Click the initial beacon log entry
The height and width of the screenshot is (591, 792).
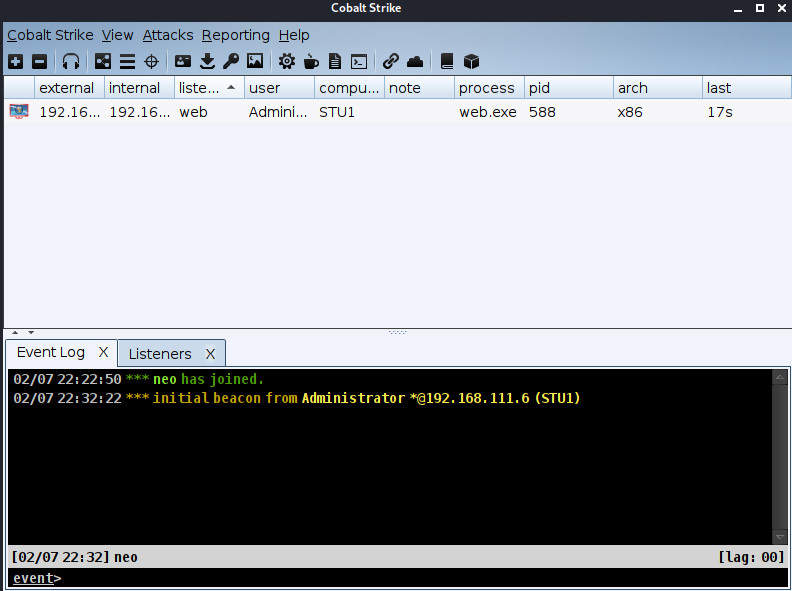click(296, 398)
